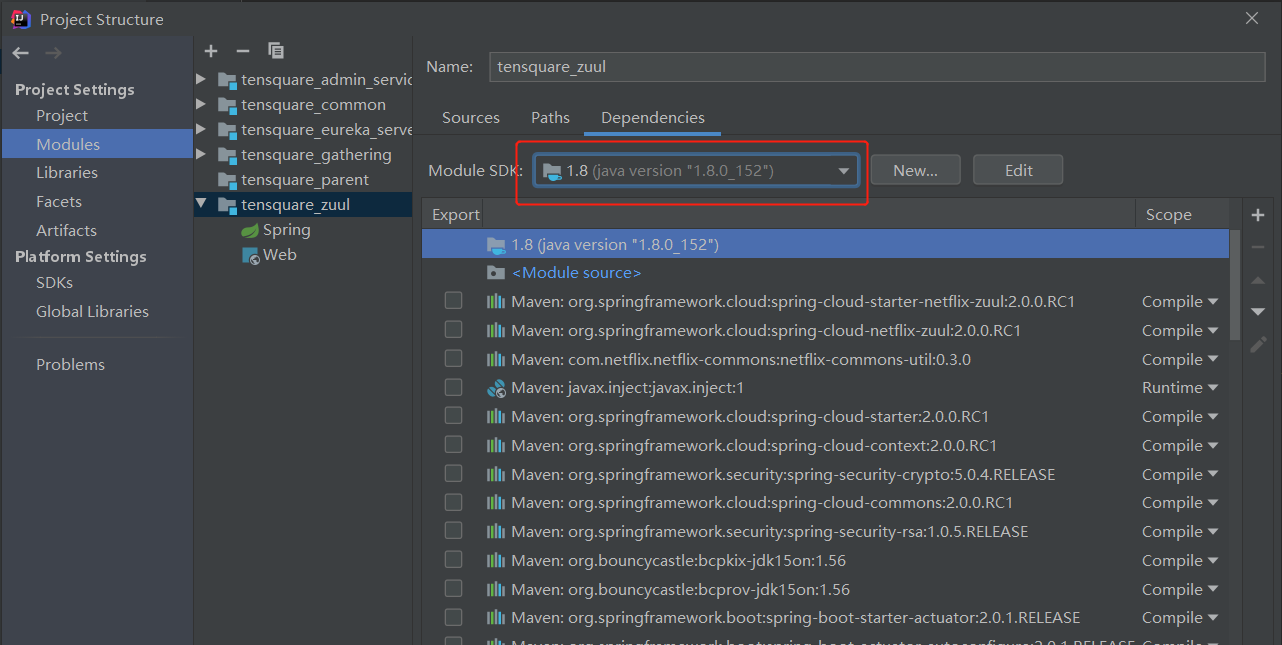This screenshot has width=1282, height=645.
Task: Click library icon of spring-cloud-starter-netflix-zuul
Action: (496, 302)
